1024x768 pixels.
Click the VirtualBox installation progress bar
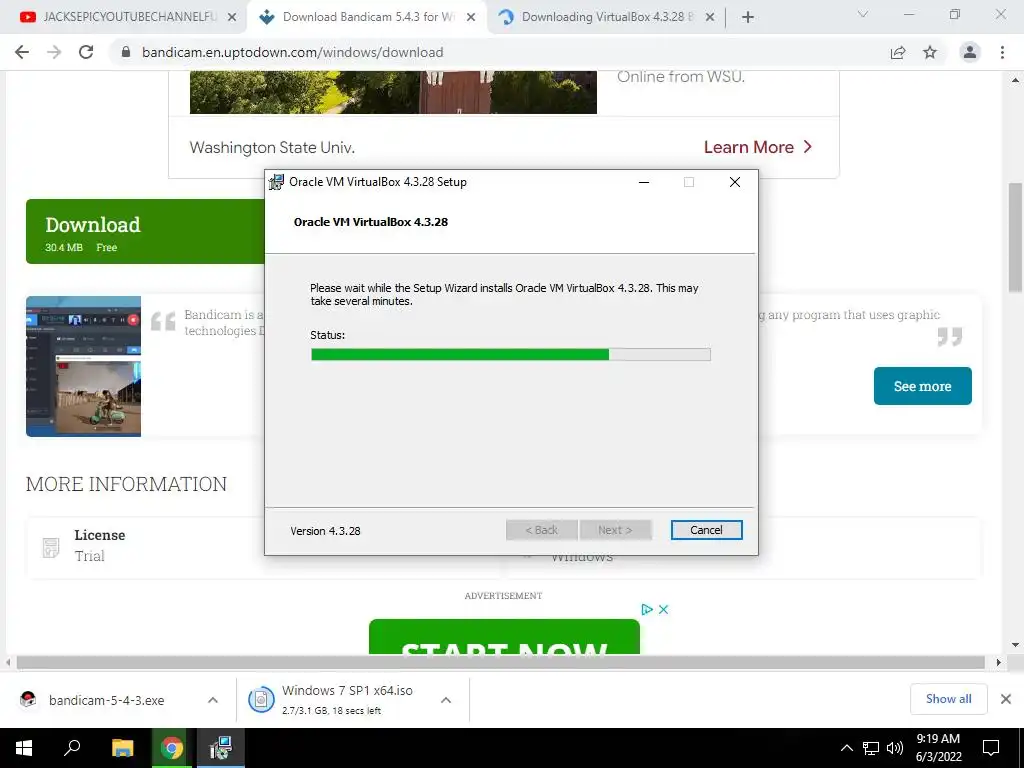click(x=511, y=355)
